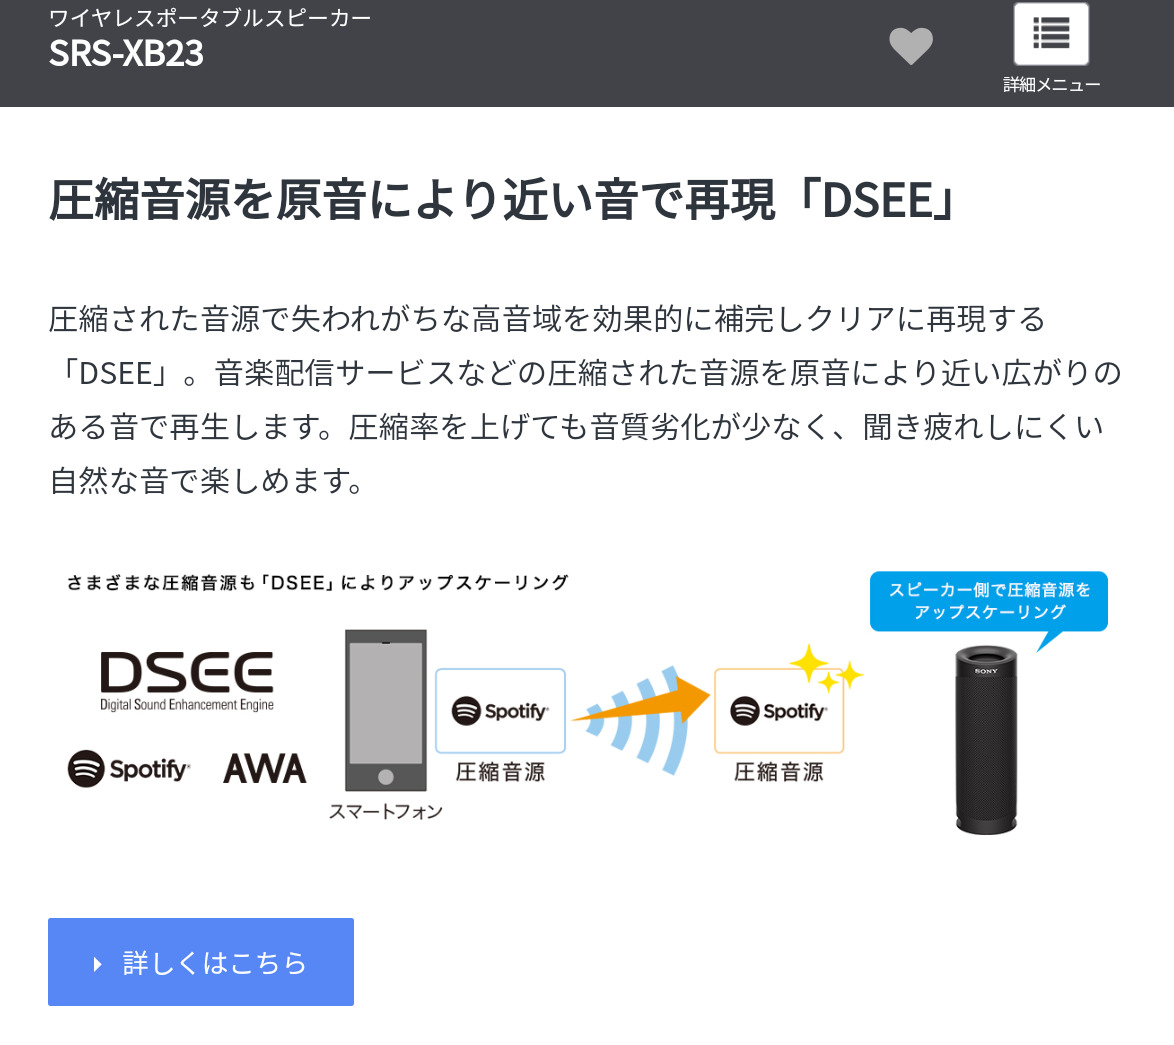Click the 詳細メニュー label text
The height and width of the screenshot is (1045, 1174).
(1051, 85)
